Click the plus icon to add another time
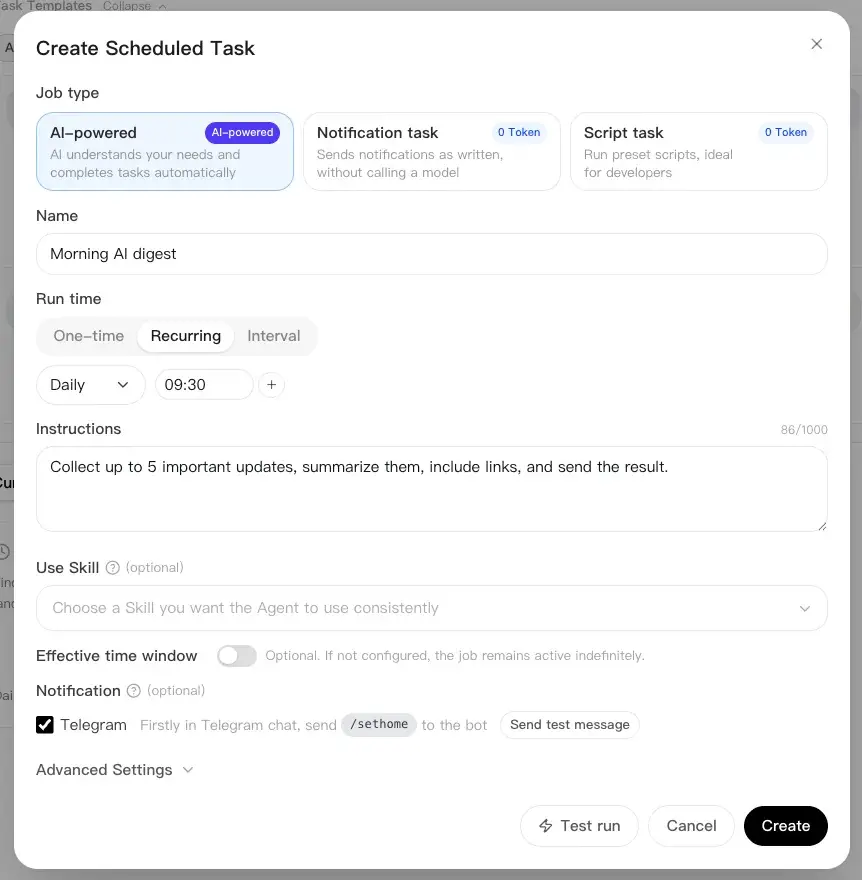Screen dimensions: 862x880 pos(271,384)
